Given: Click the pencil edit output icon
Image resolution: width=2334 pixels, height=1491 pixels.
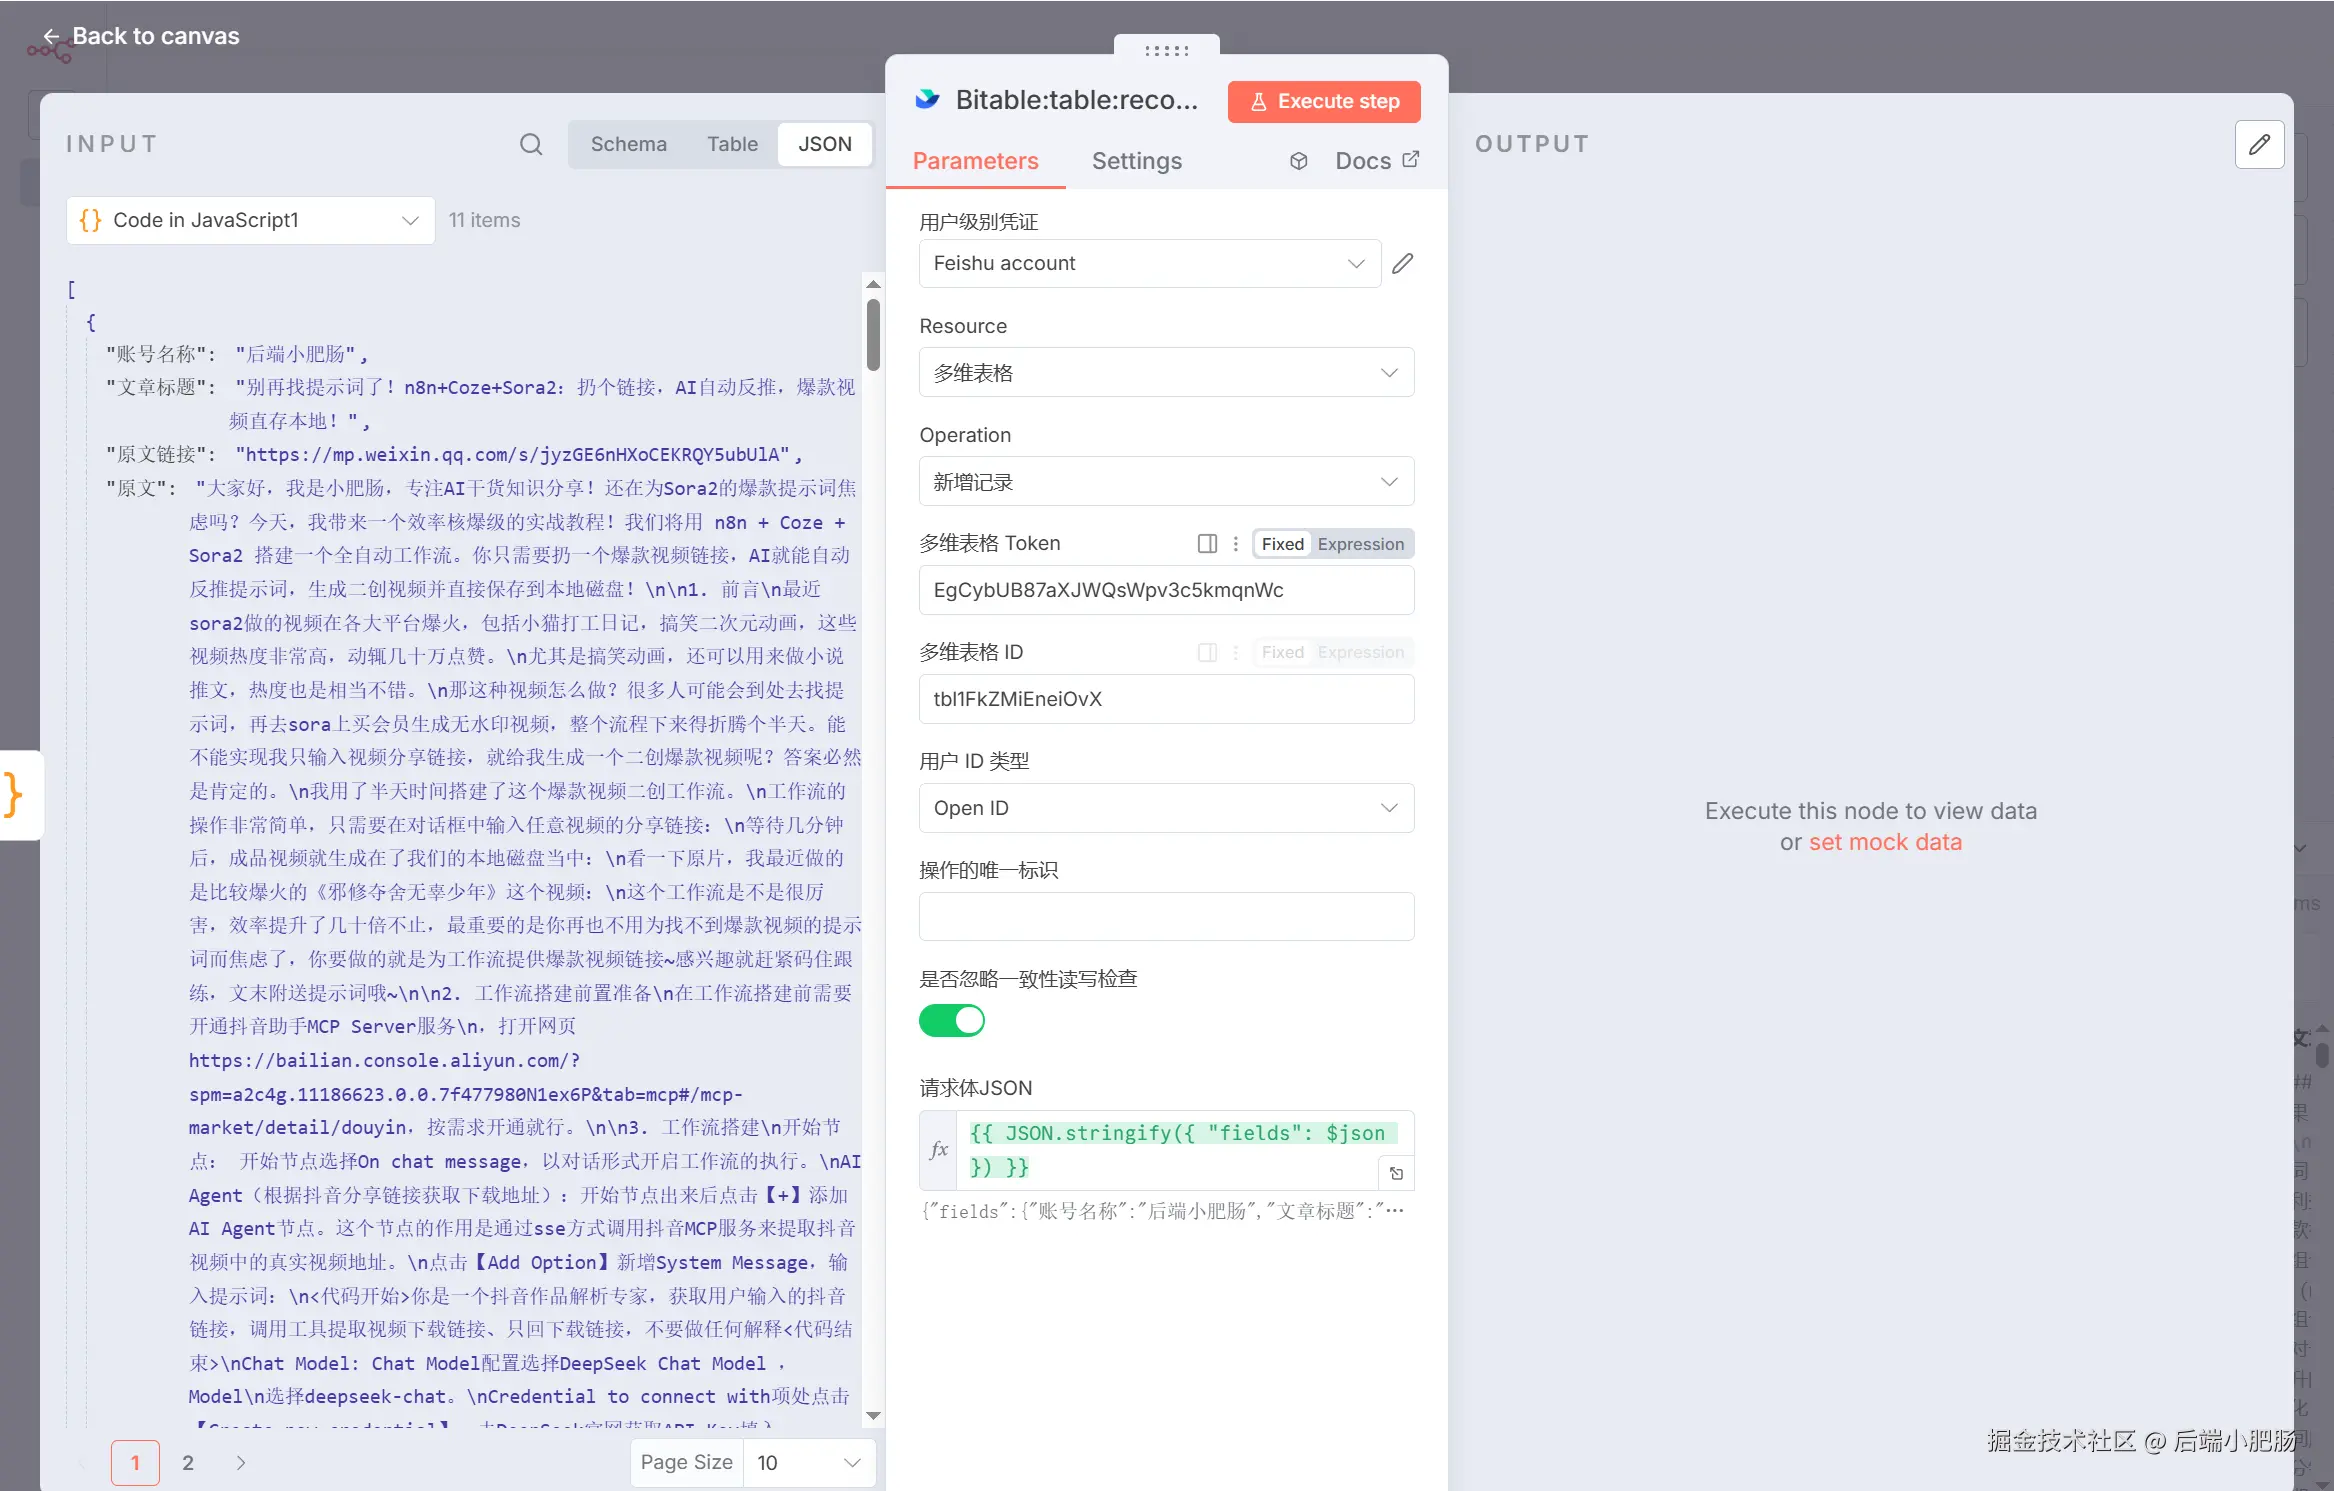Looking at the screenshot, I should 2259,144.
